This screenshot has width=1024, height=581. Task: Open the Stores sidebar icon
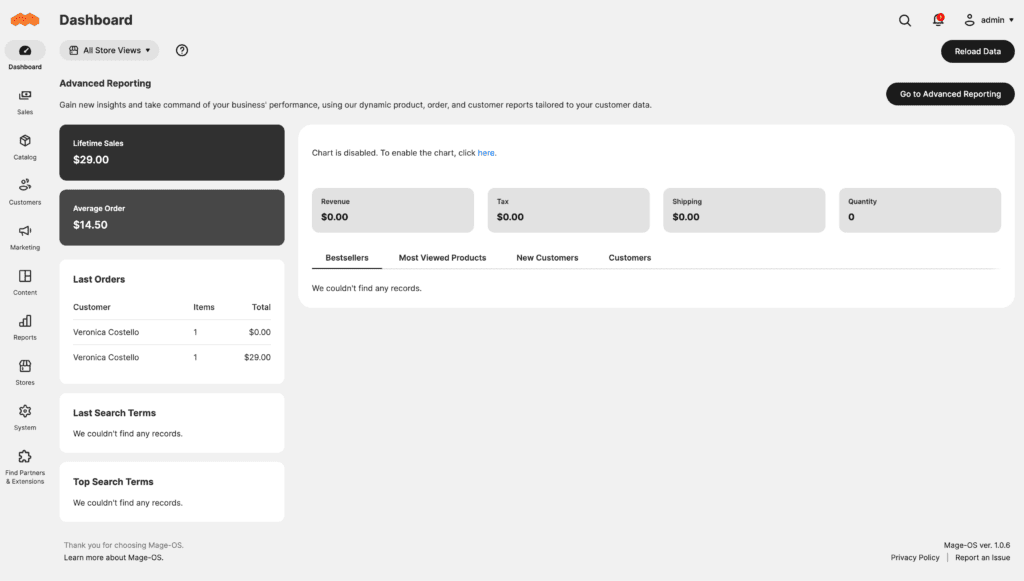pos(25,372)
